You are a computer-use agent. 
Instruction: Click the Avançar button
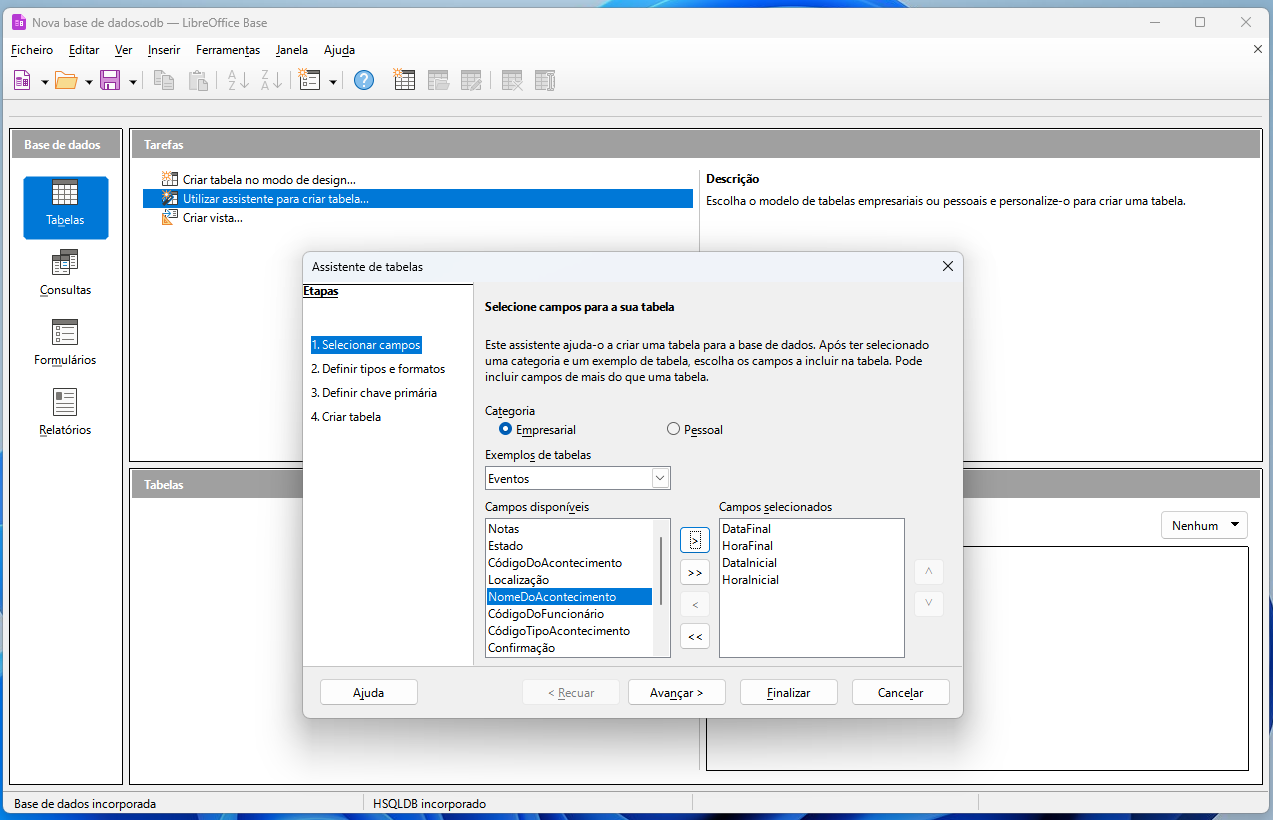pyautogui.click(x=676, y=692)
